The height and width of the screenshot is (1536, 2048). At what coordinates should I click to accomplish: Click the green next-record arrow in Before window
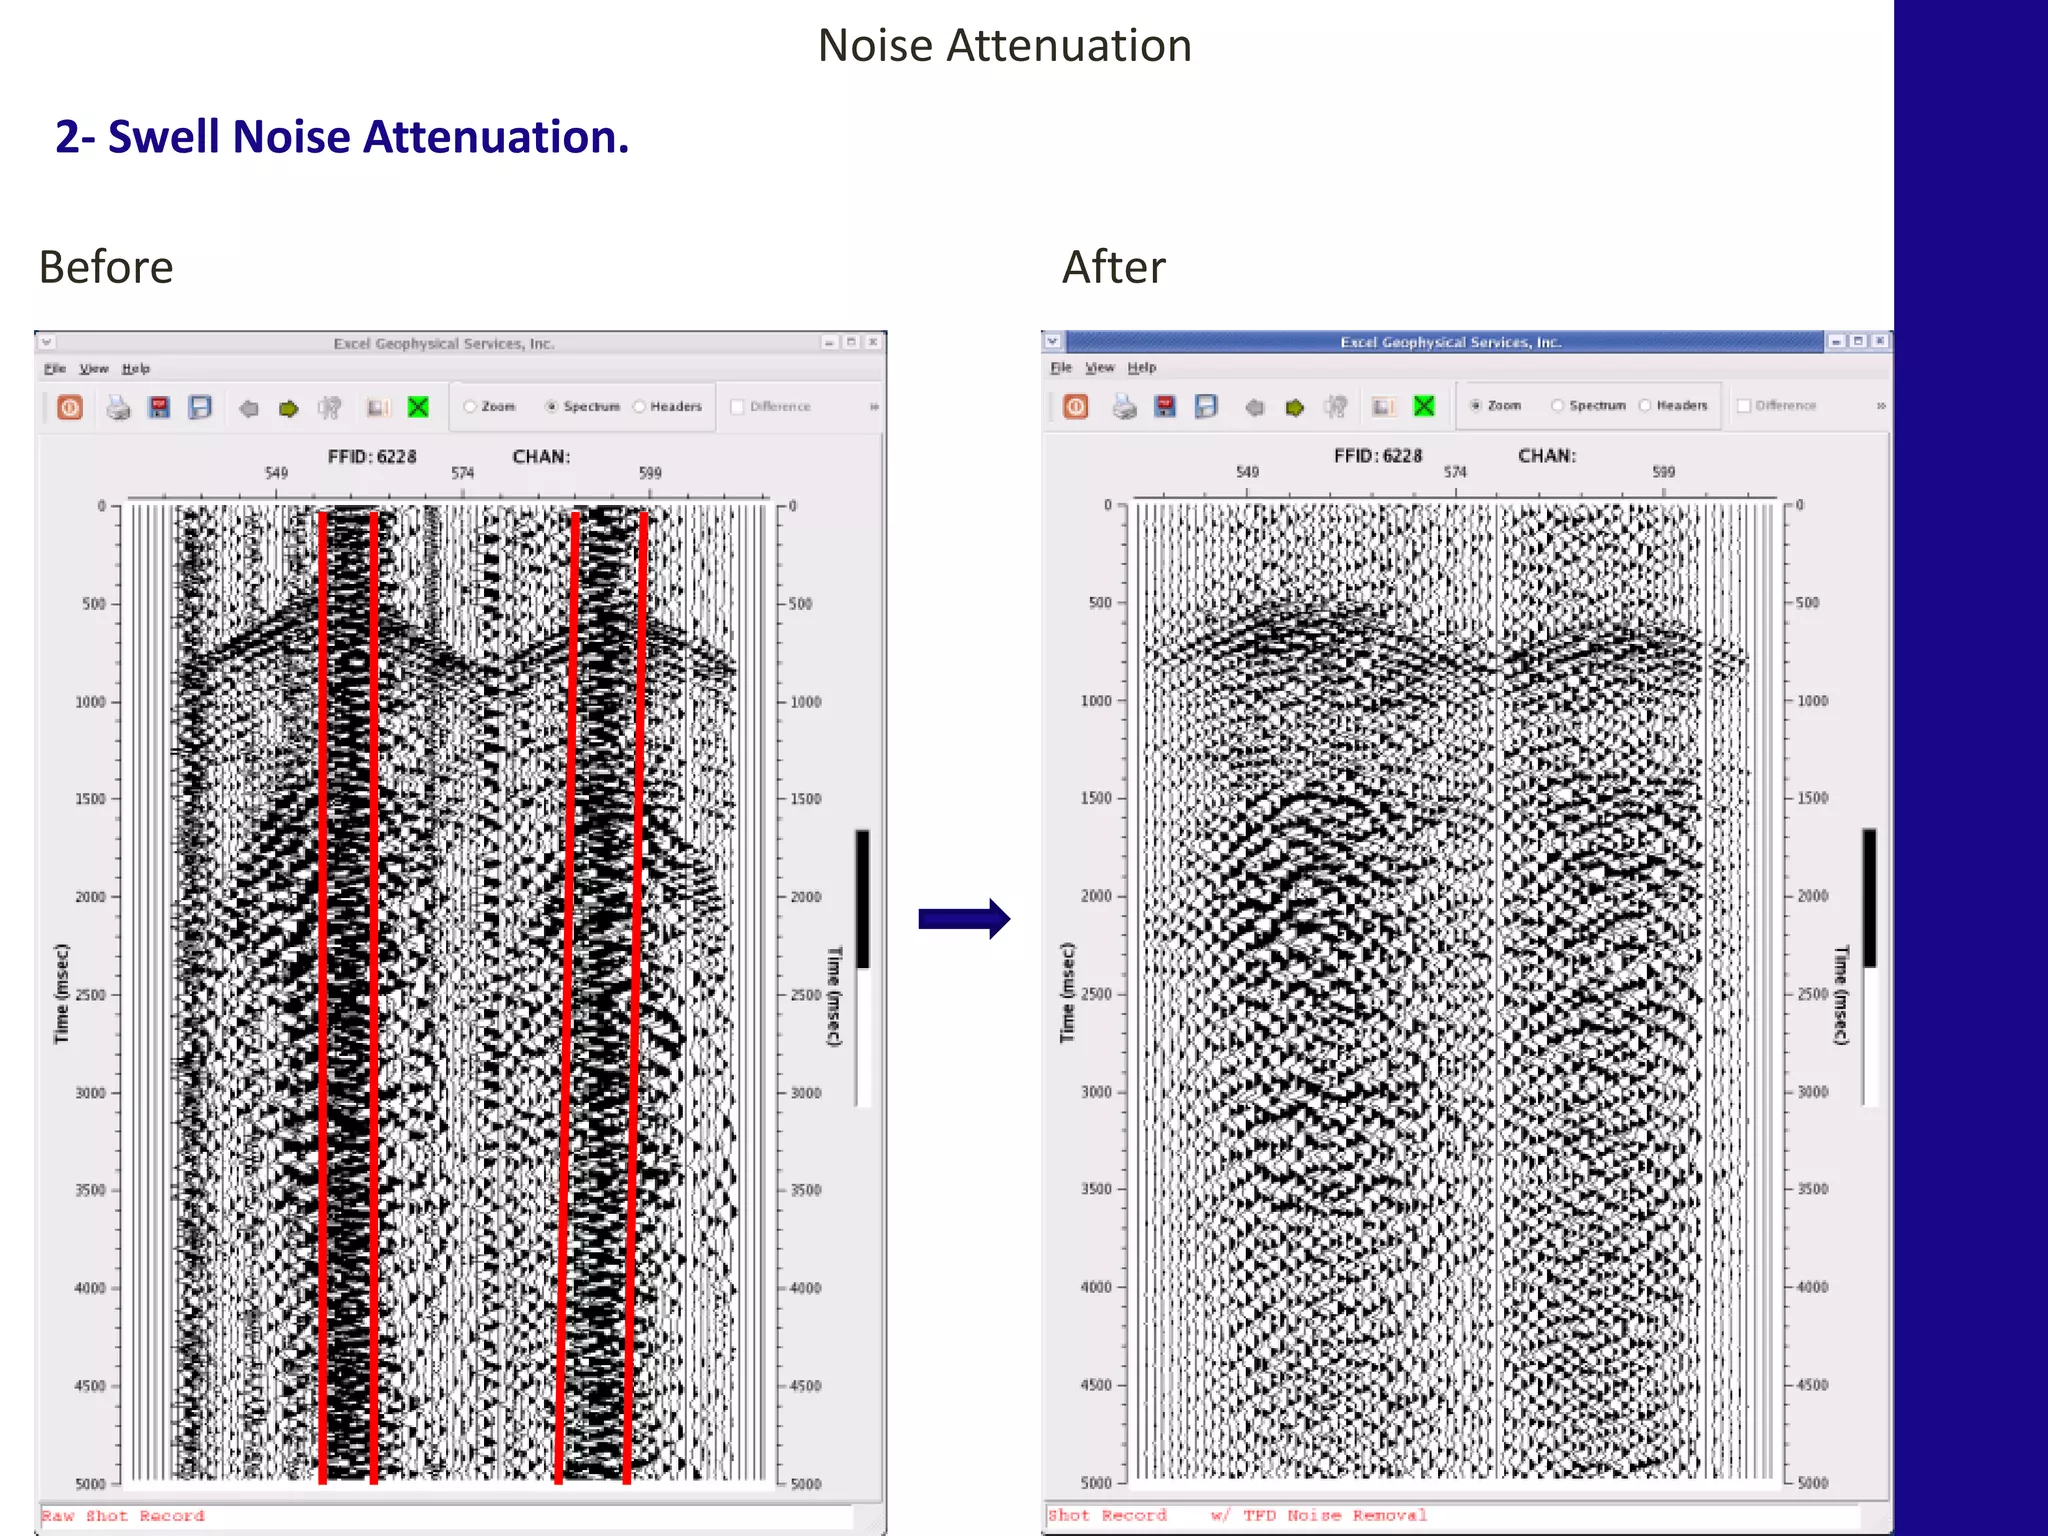(289, 408)
